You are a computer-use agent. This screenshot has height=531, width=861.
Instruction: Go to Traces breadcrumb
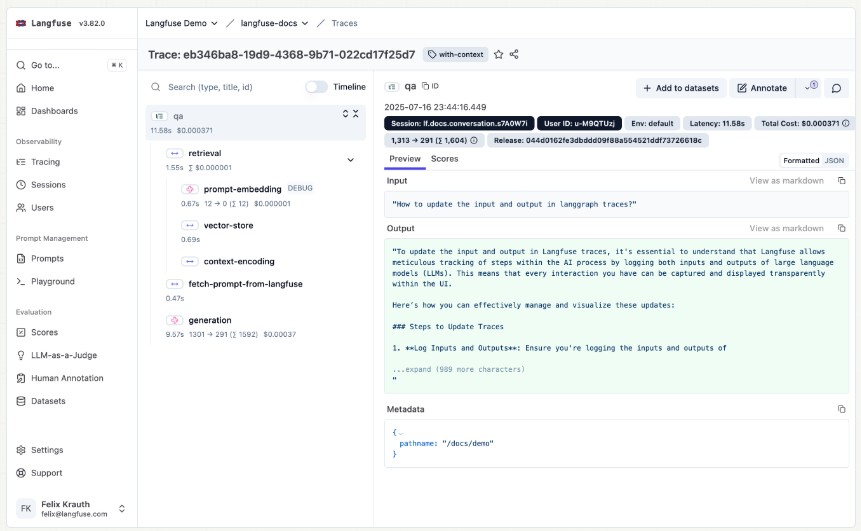tap(344, 23)
